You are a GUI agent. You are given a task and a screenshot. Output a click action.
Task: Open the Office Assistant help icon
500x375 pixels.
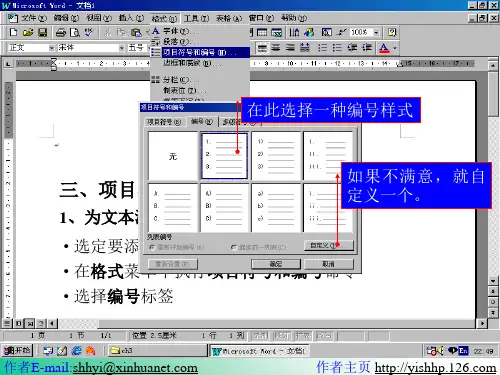tap(392, 32)
